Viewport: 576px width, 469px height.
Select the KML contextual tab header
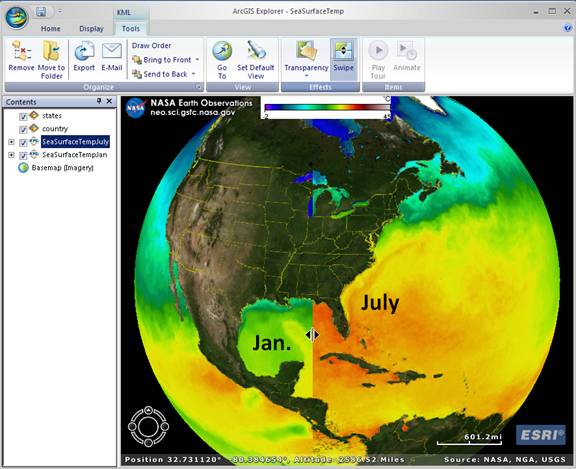click(x=124, y=12)
